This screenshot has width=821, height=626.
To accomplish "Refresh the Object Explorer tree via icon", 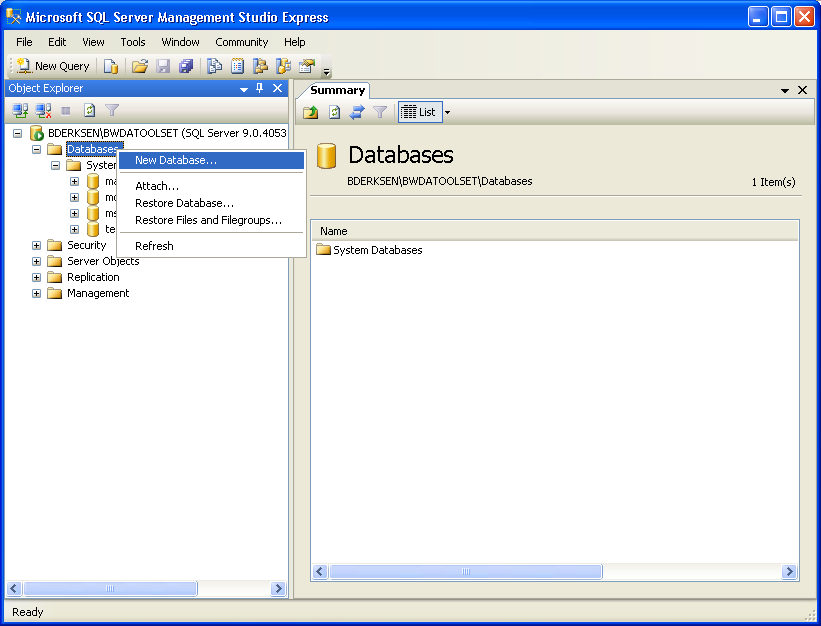I will point(89,111).
